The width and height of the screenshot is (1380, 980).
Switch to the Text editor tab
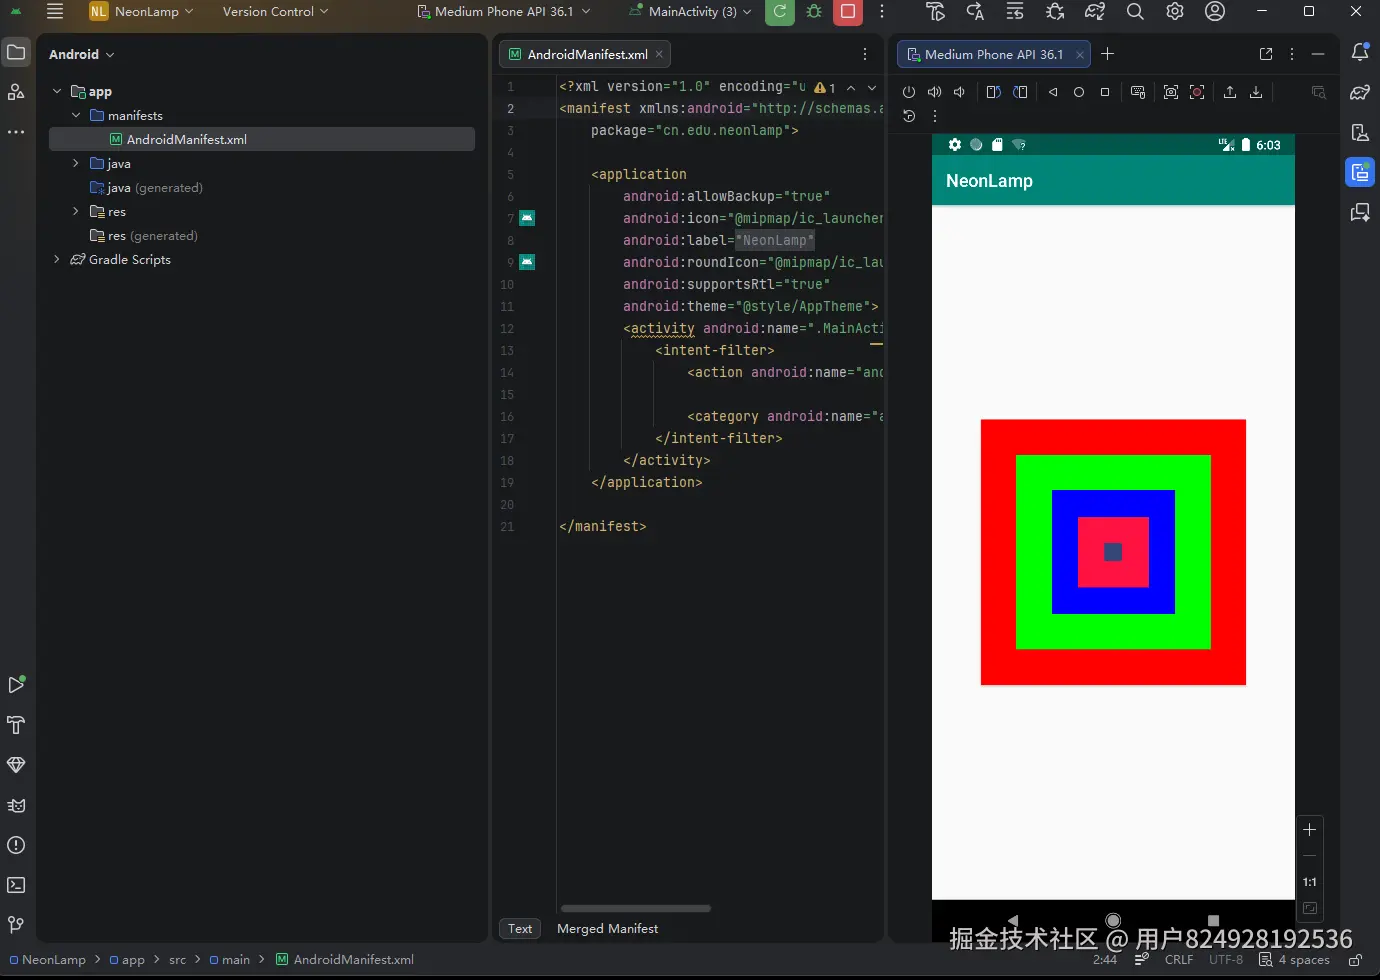pos(520,929)
